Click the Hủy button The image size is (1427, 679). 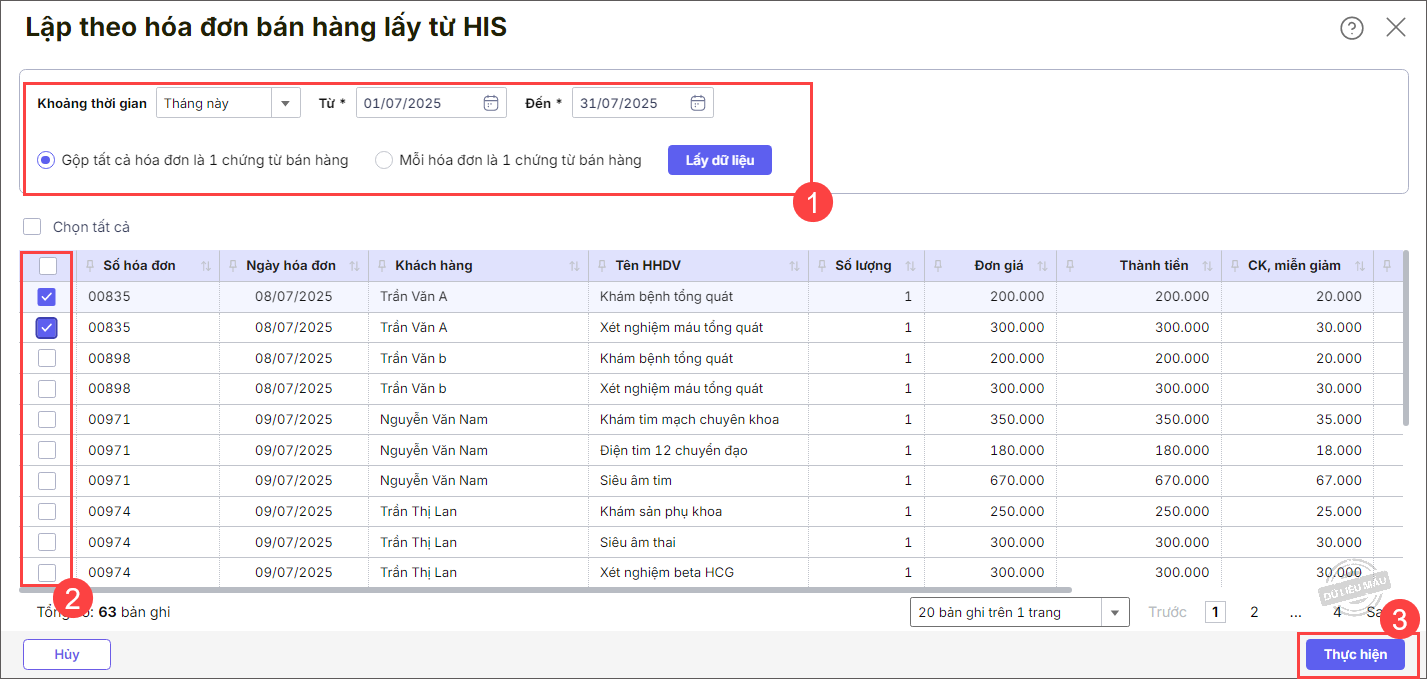click(x=67, y=654)
